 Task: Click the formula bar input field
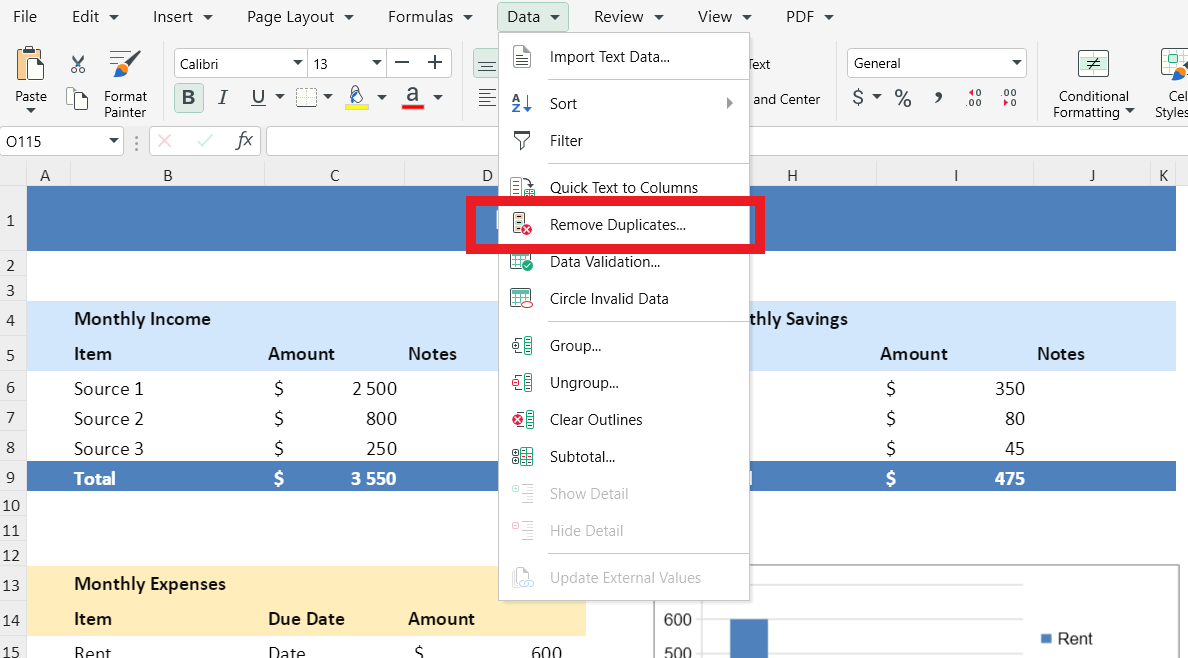(380, 141)
